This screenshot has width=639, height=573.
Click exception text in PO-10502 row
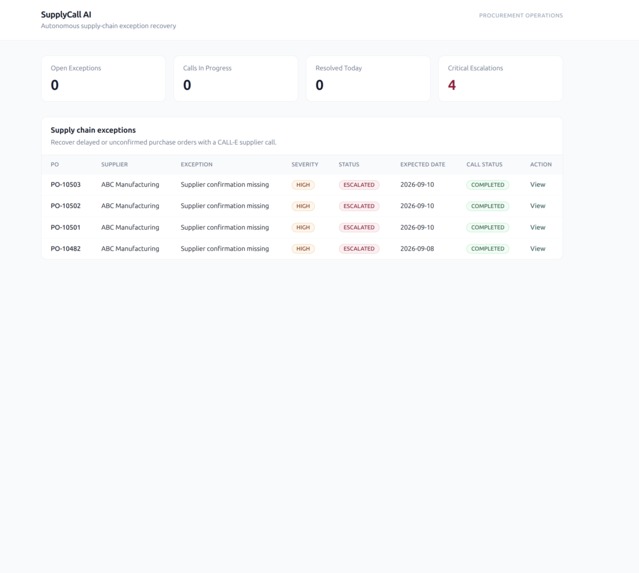click(x=225, y=206)
